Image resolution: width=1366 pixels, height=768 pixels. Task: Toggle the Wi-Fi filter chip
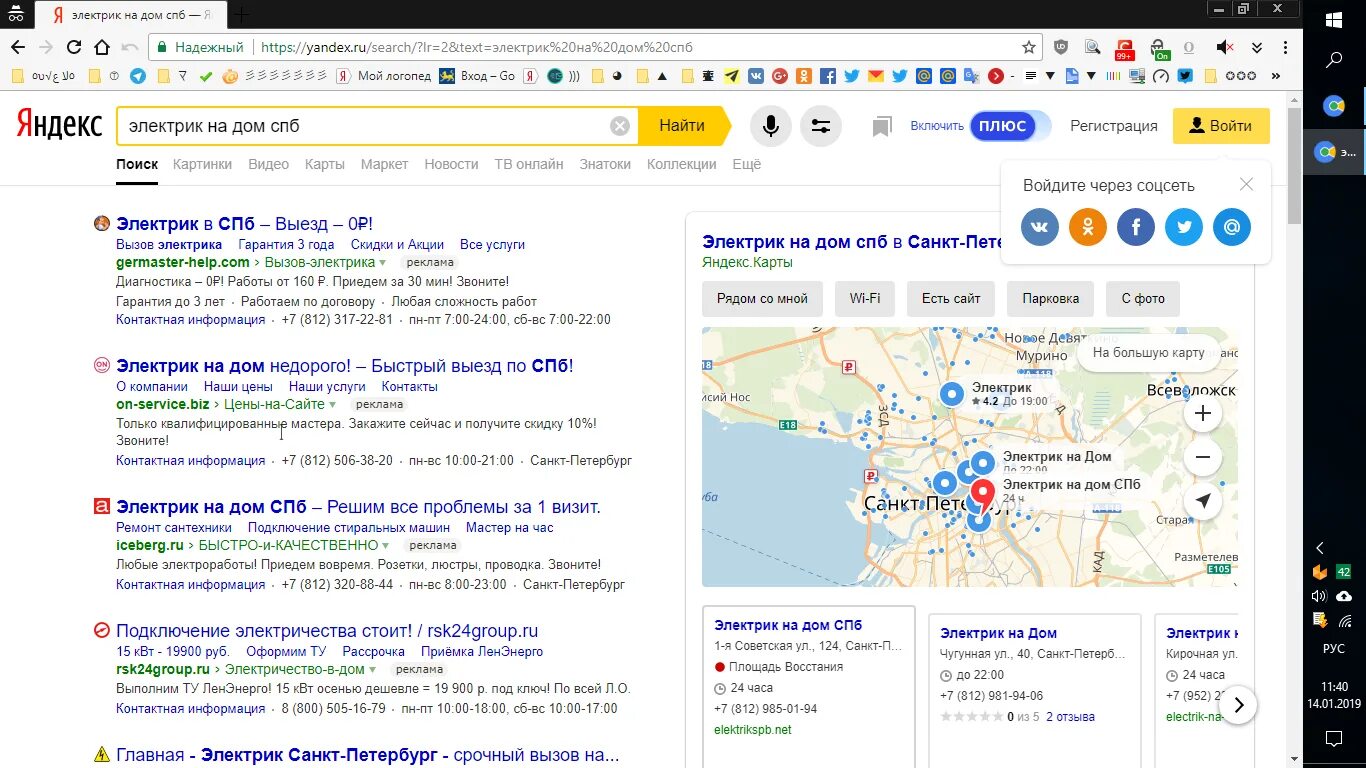click(x=865, y=298)
